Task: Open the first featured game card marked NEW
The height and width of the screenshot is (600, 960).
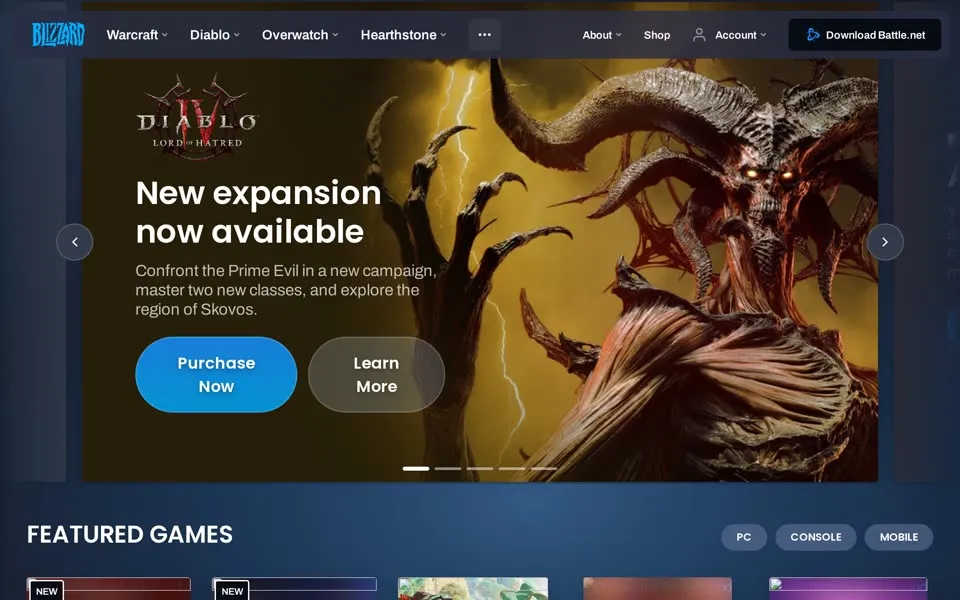Action: [108, 588]
